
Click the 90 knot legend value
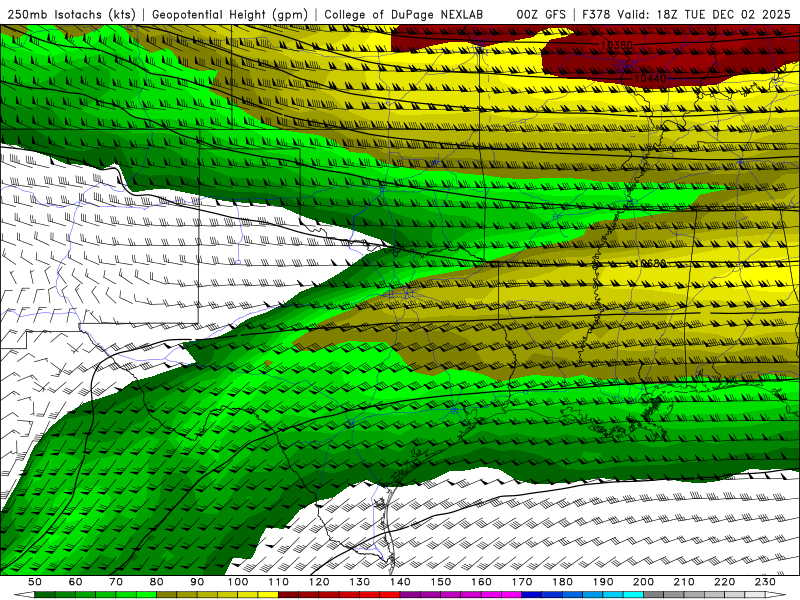point(197,582)
